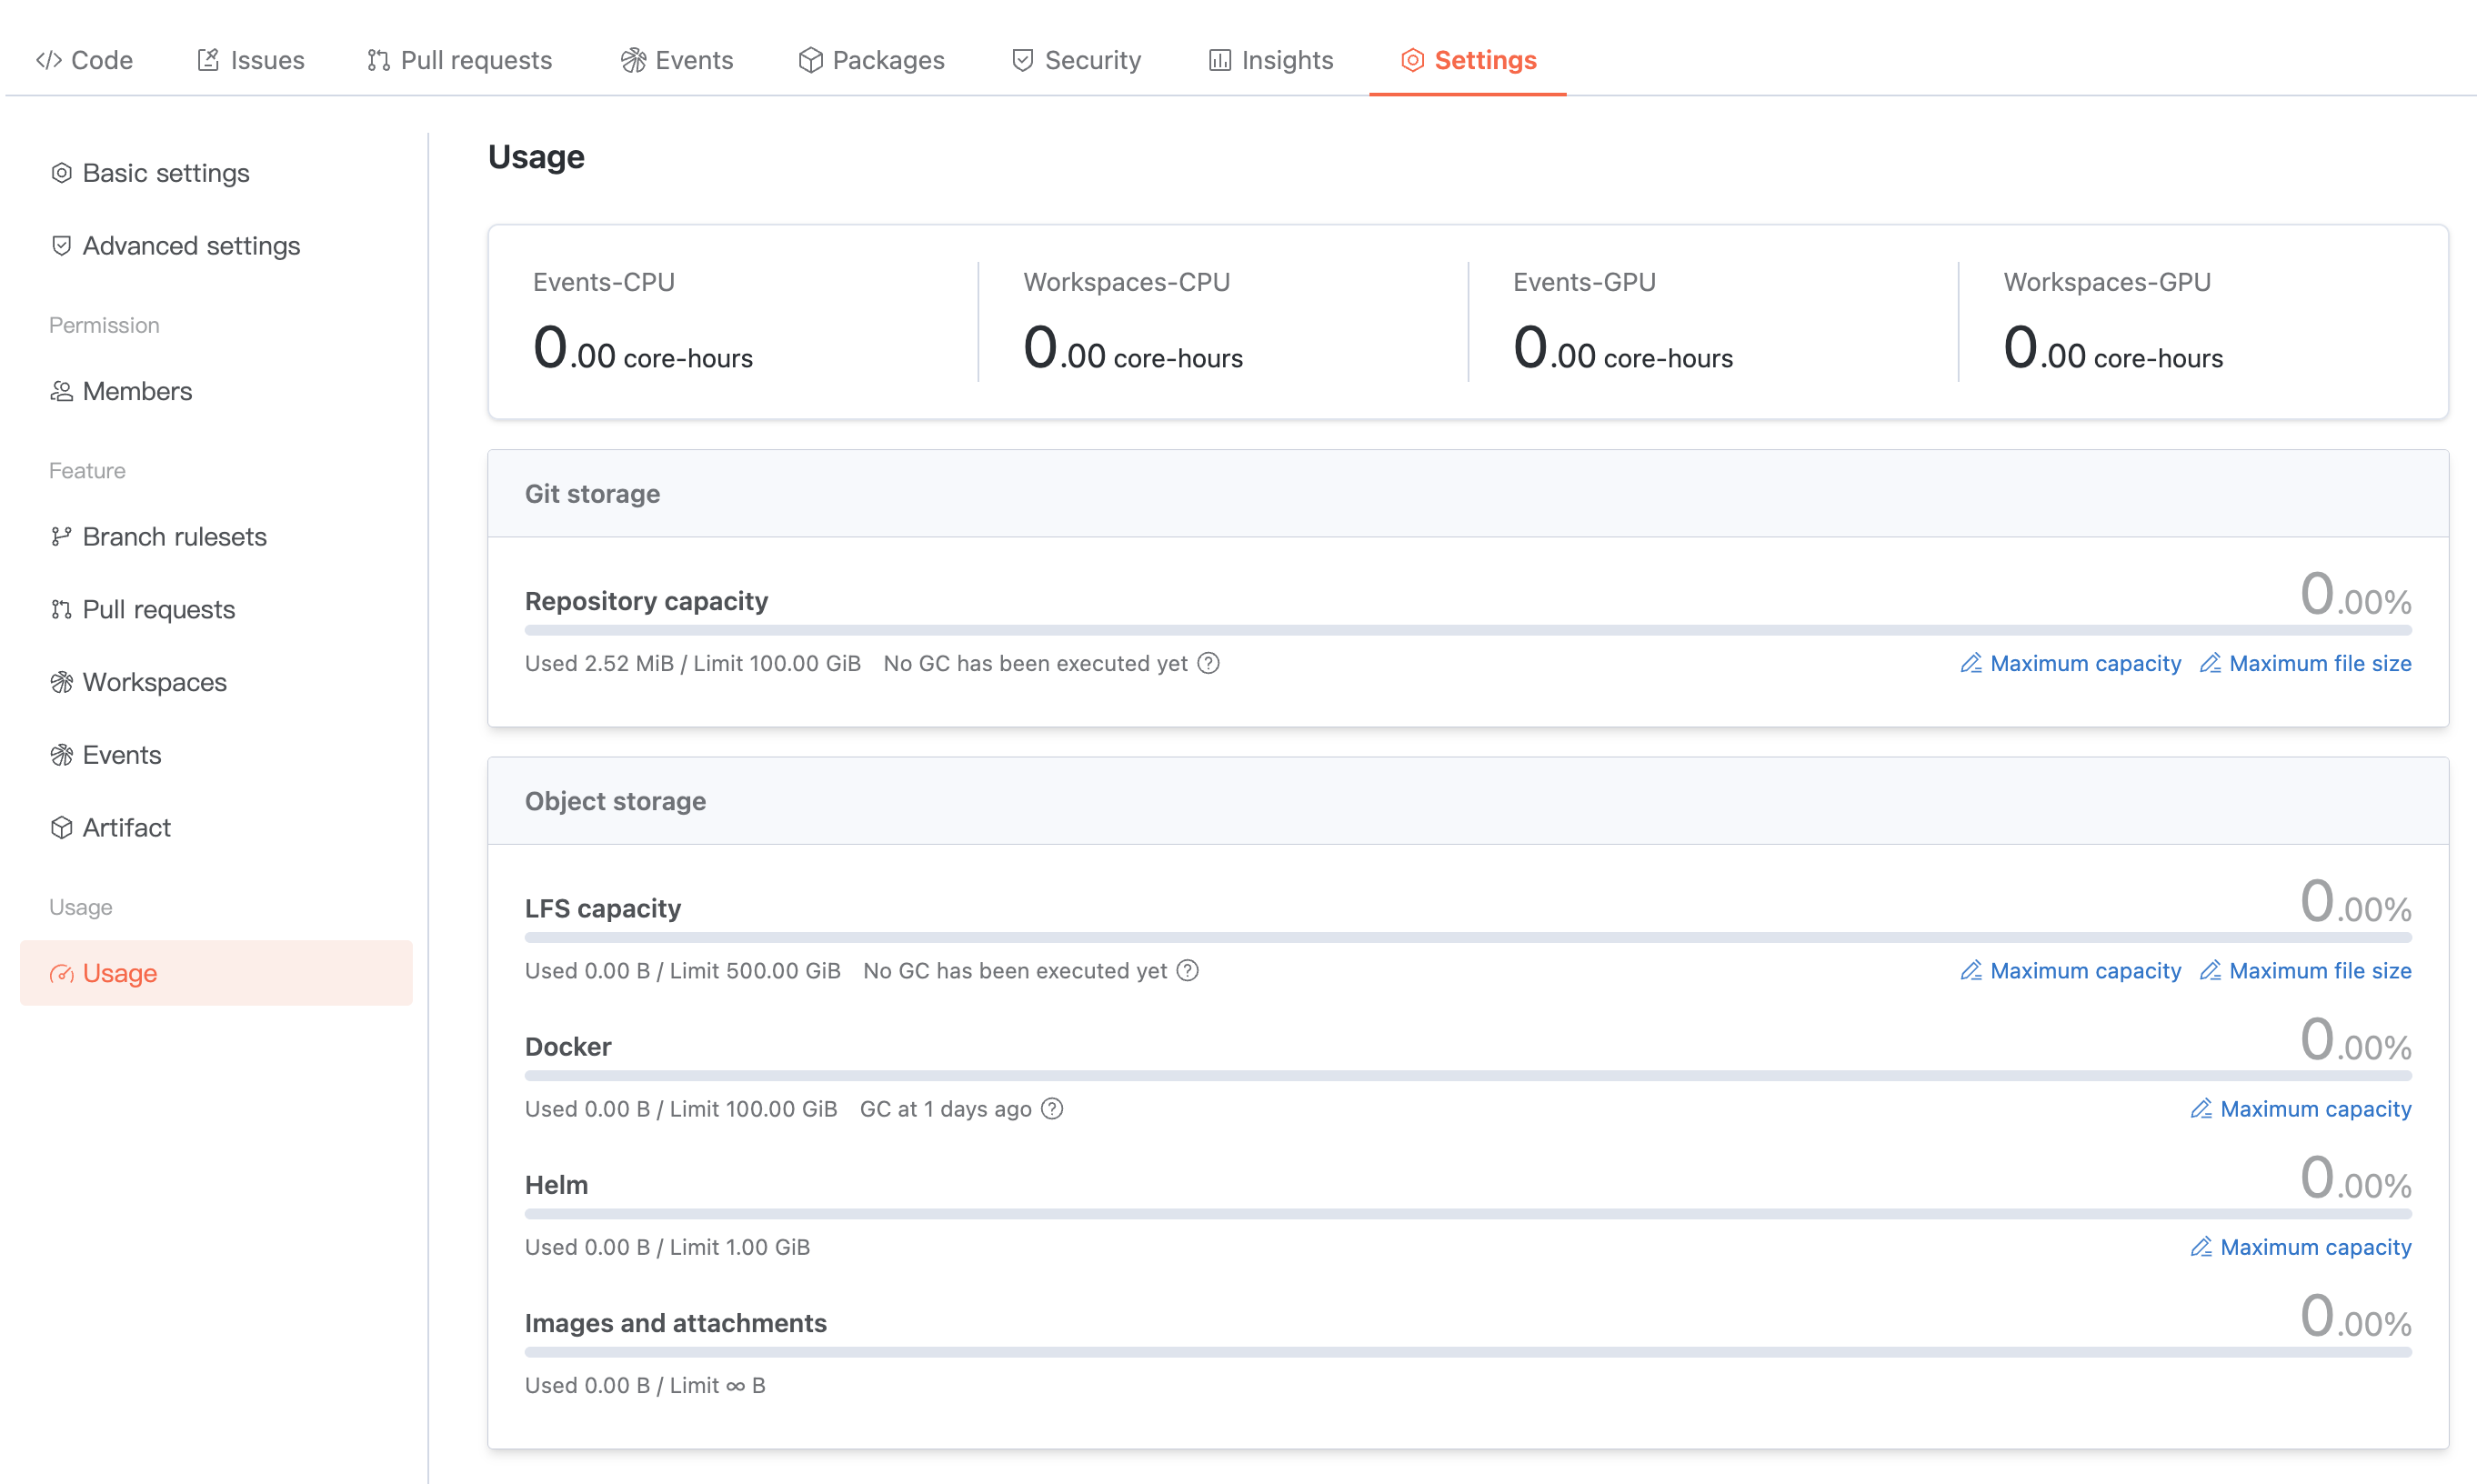Viewport: 2477px width, 1484px height.
Task: Go to the Packages tab
Action: [871, 60]
